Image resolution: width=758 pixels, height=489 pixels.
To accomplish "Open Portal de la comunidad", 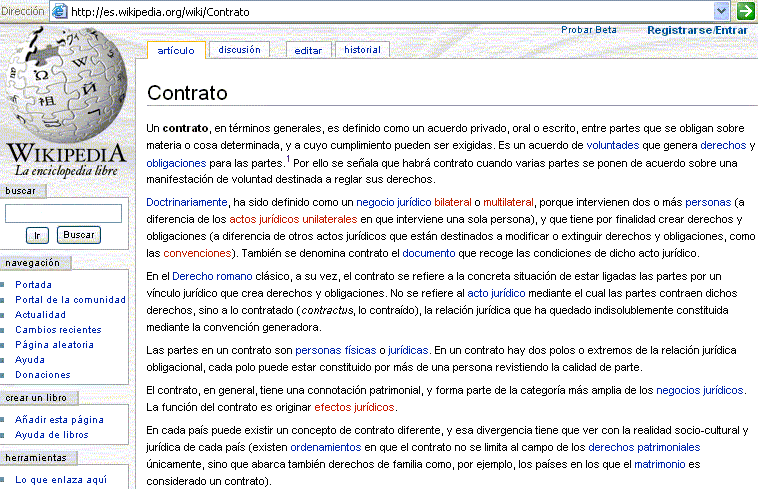I will [x=70, y=300].
